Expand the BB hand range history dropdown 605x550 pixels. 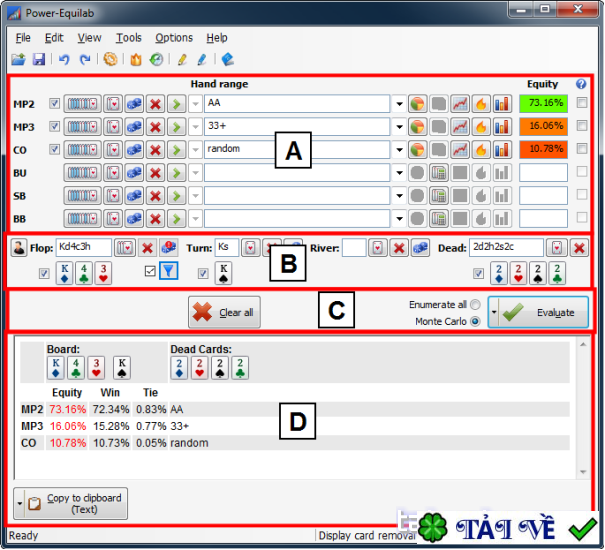[399, 219]
